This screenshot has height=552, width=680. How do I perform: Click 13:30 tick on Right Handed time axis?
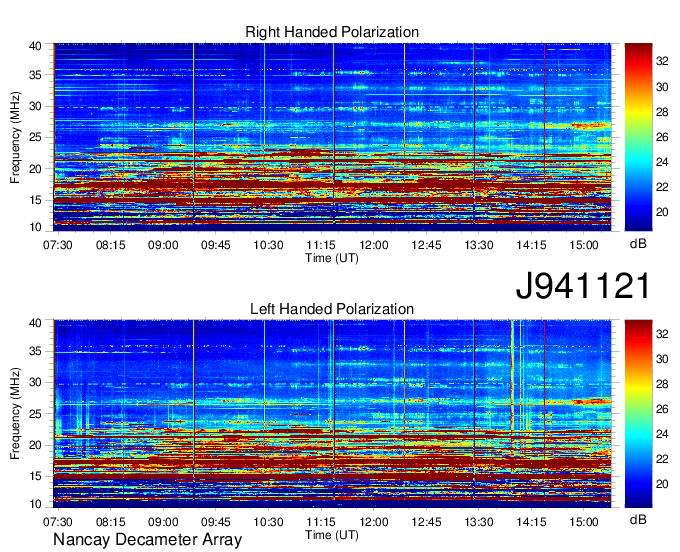point(479,245)
